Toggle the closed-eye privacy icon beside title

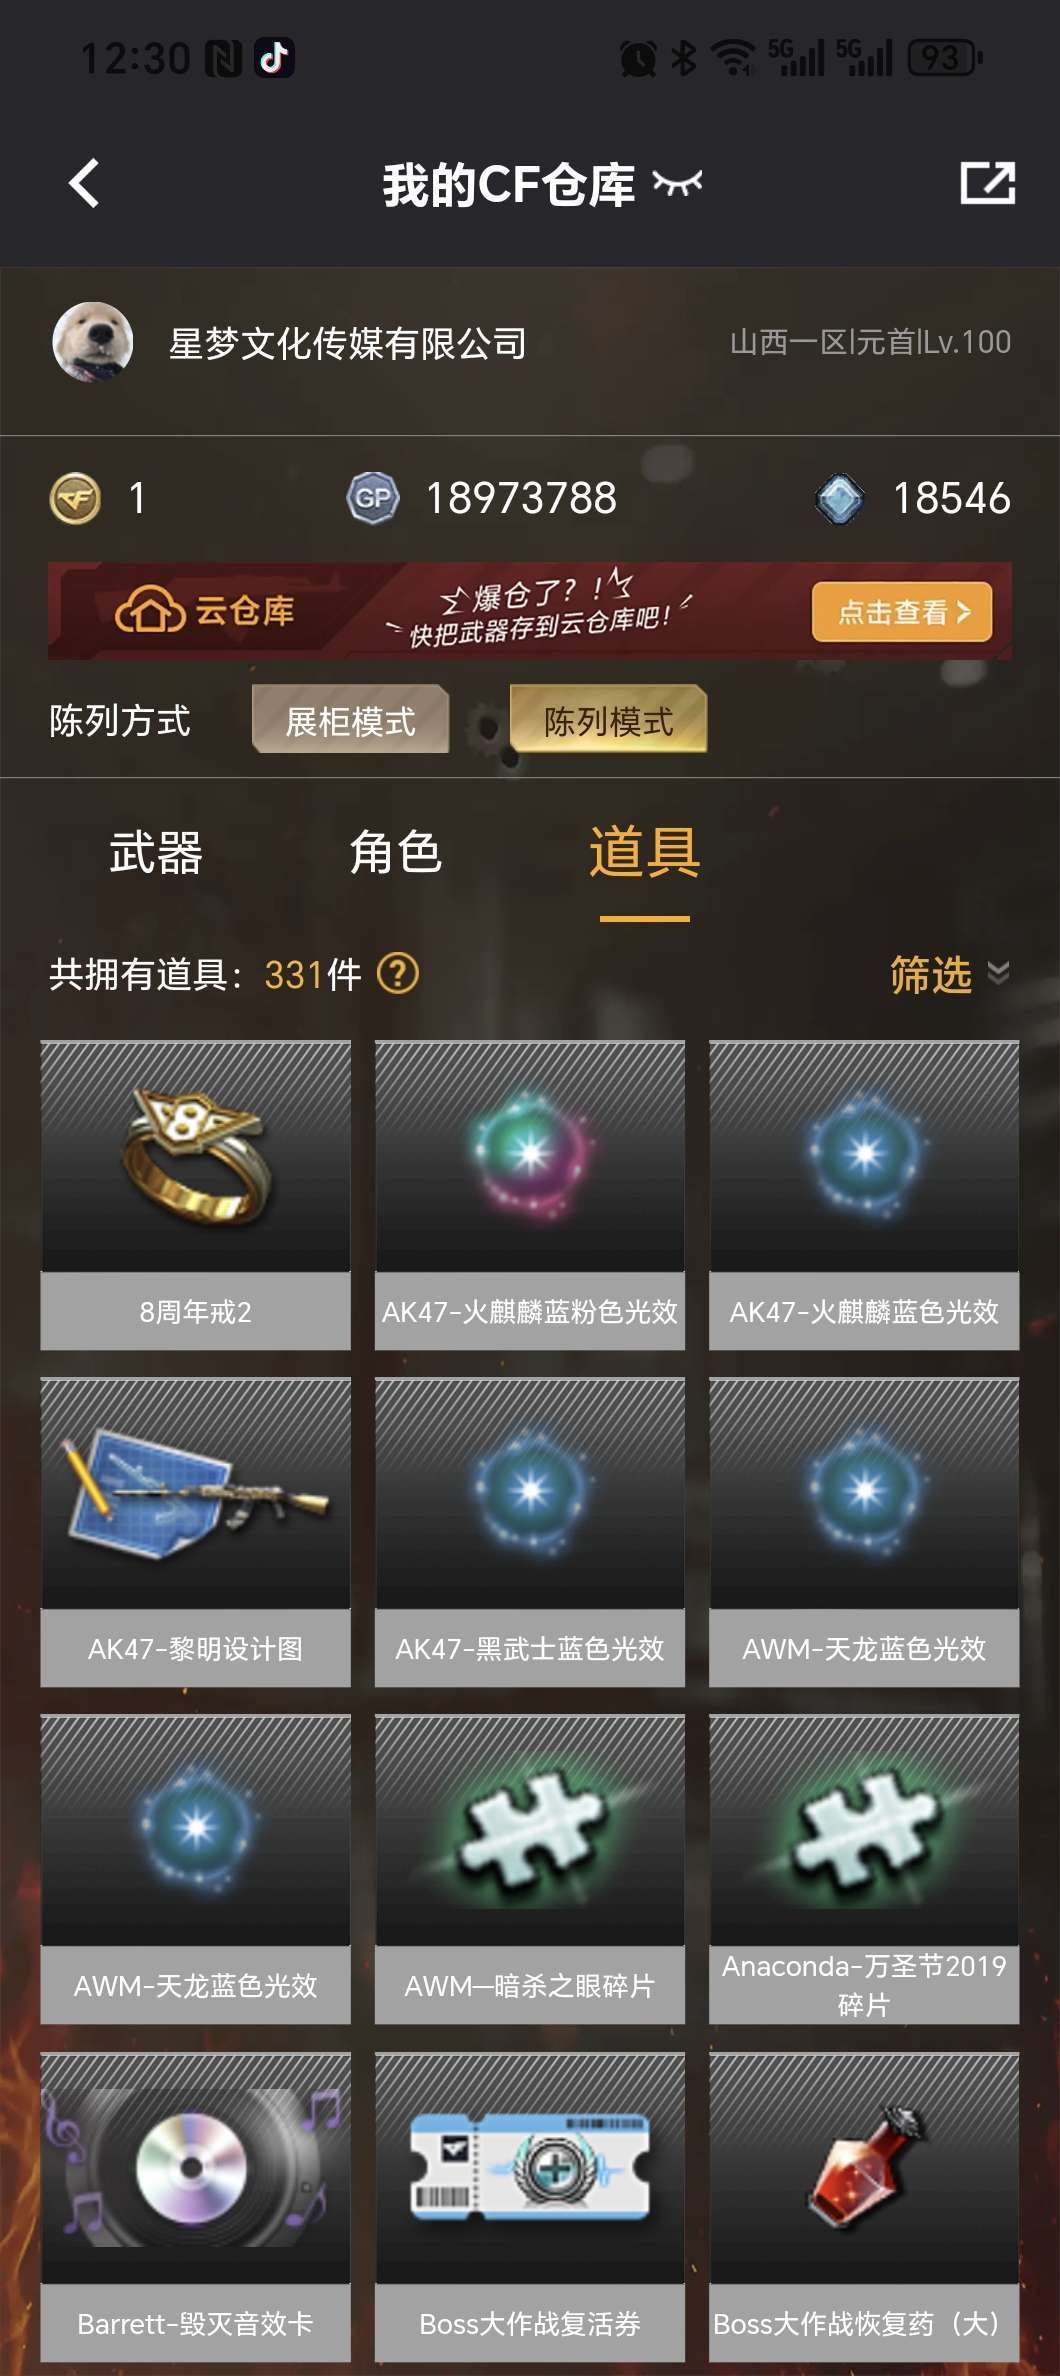click(677, 183)
